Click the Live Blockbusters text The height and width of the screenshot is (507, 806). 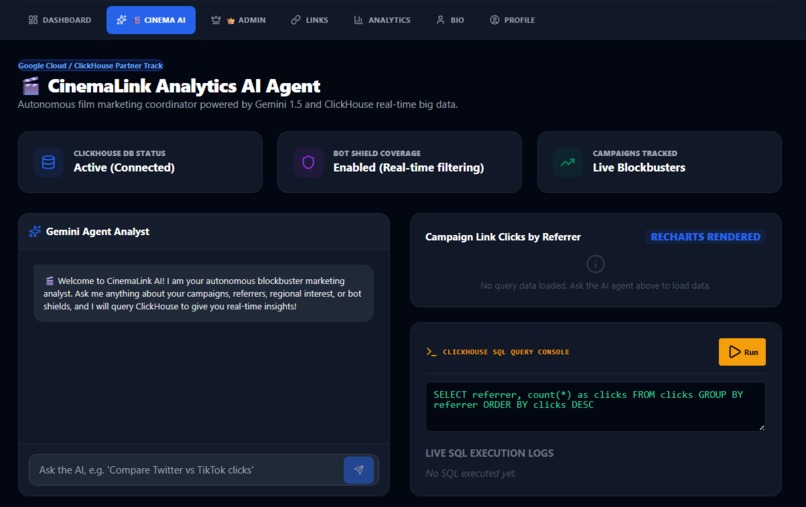[639, 168]
